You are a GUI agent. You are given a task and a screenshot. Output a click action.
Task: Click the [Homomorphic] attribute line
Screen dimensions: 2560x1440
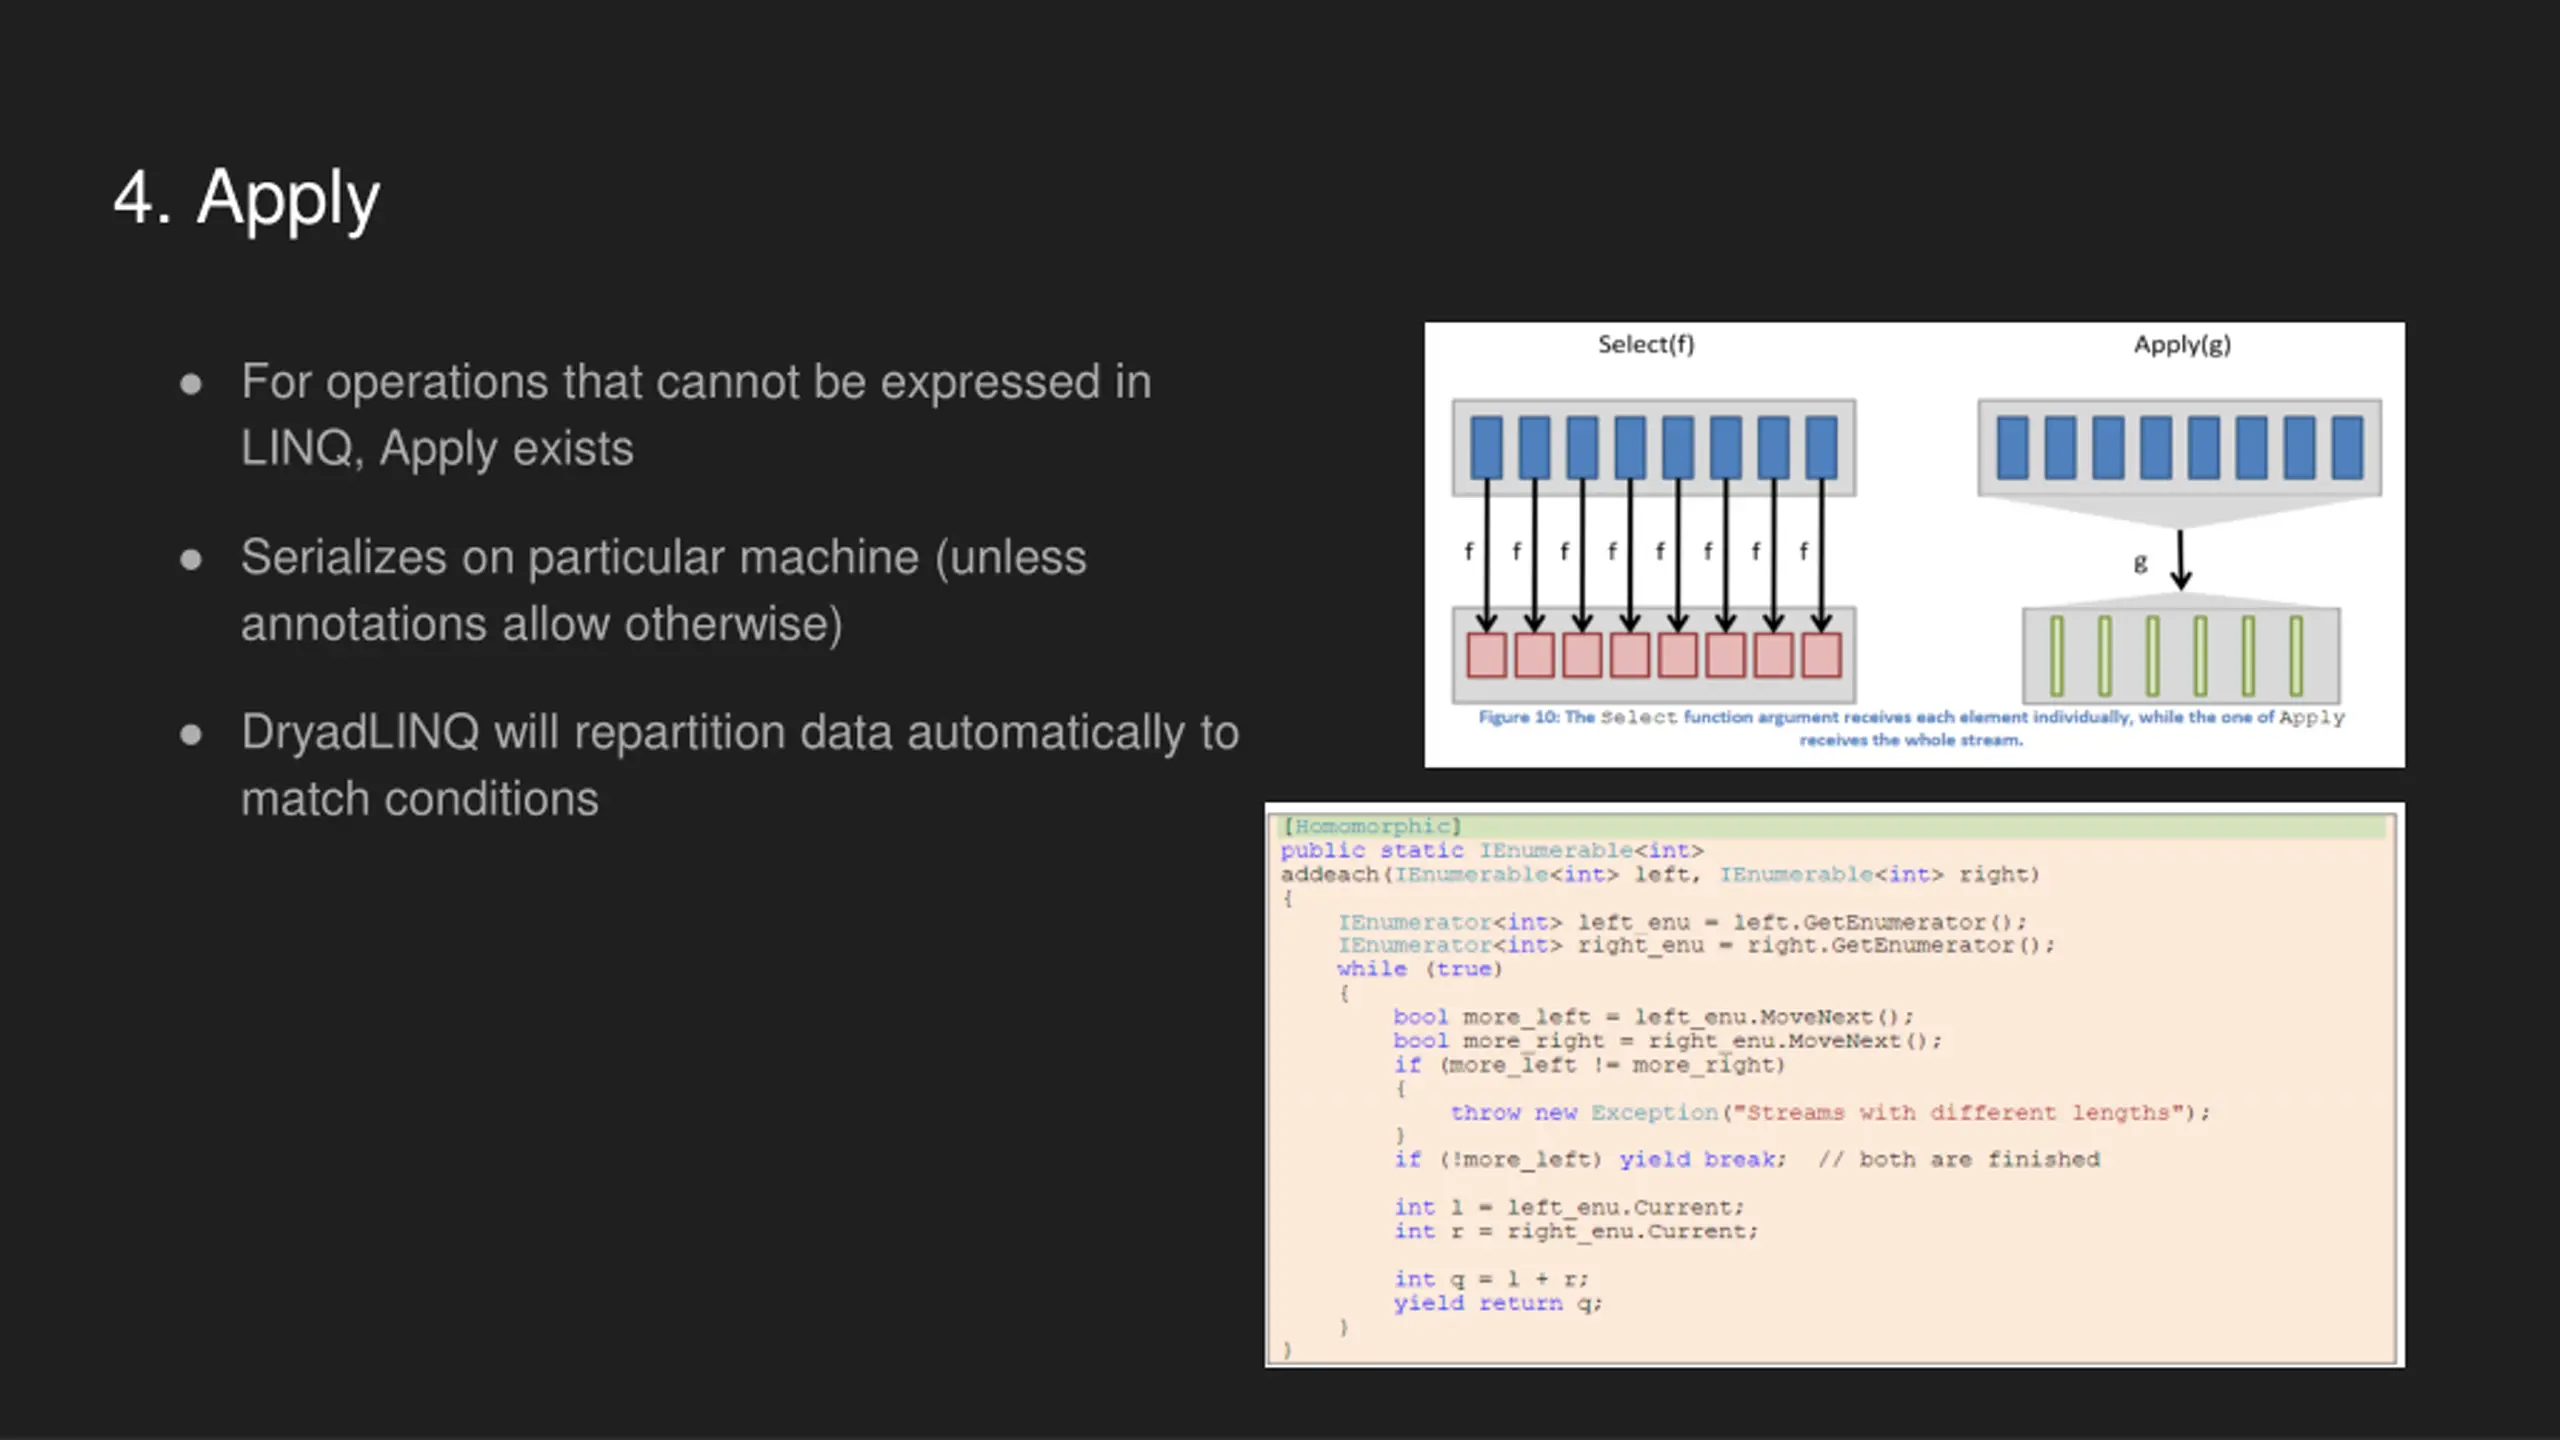(1372, 826)
